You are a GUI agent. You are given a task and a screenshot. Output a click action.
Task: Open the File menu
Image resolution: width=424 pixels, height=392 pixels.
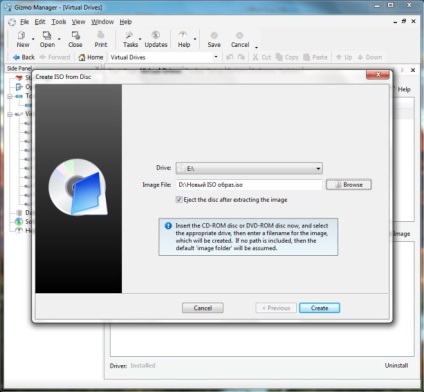point(24,22)
